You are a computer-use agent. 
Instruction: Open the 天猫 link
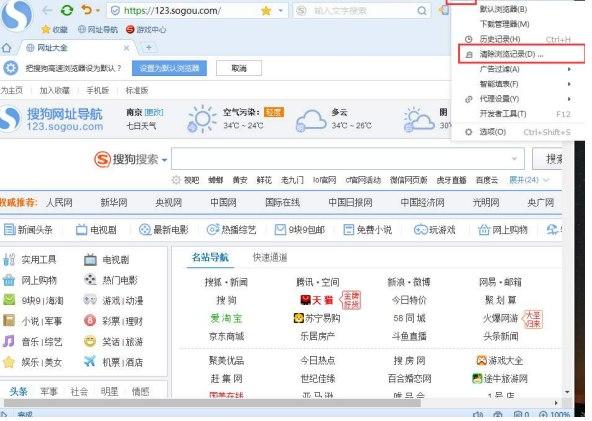pos(317,300)
